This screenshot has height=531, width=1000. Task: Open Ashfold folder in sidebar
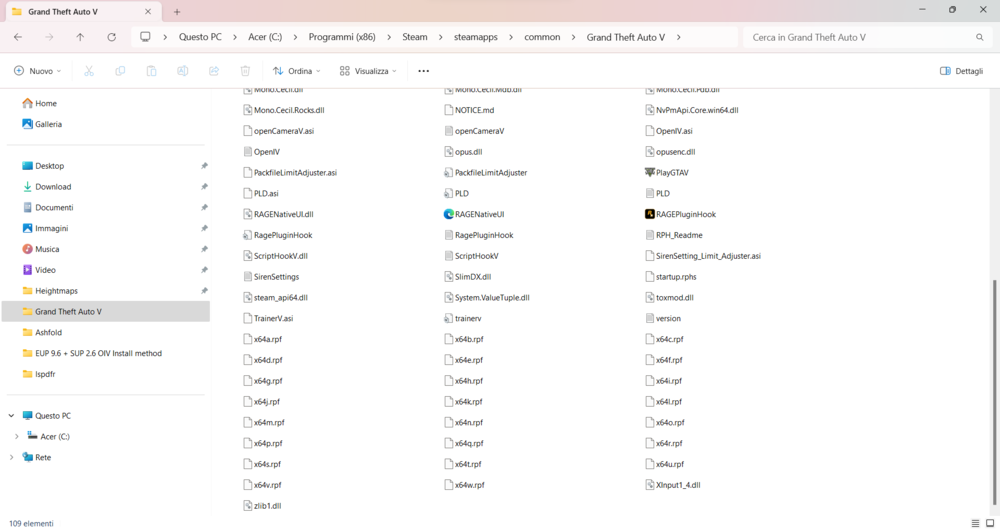pos(42,332)
